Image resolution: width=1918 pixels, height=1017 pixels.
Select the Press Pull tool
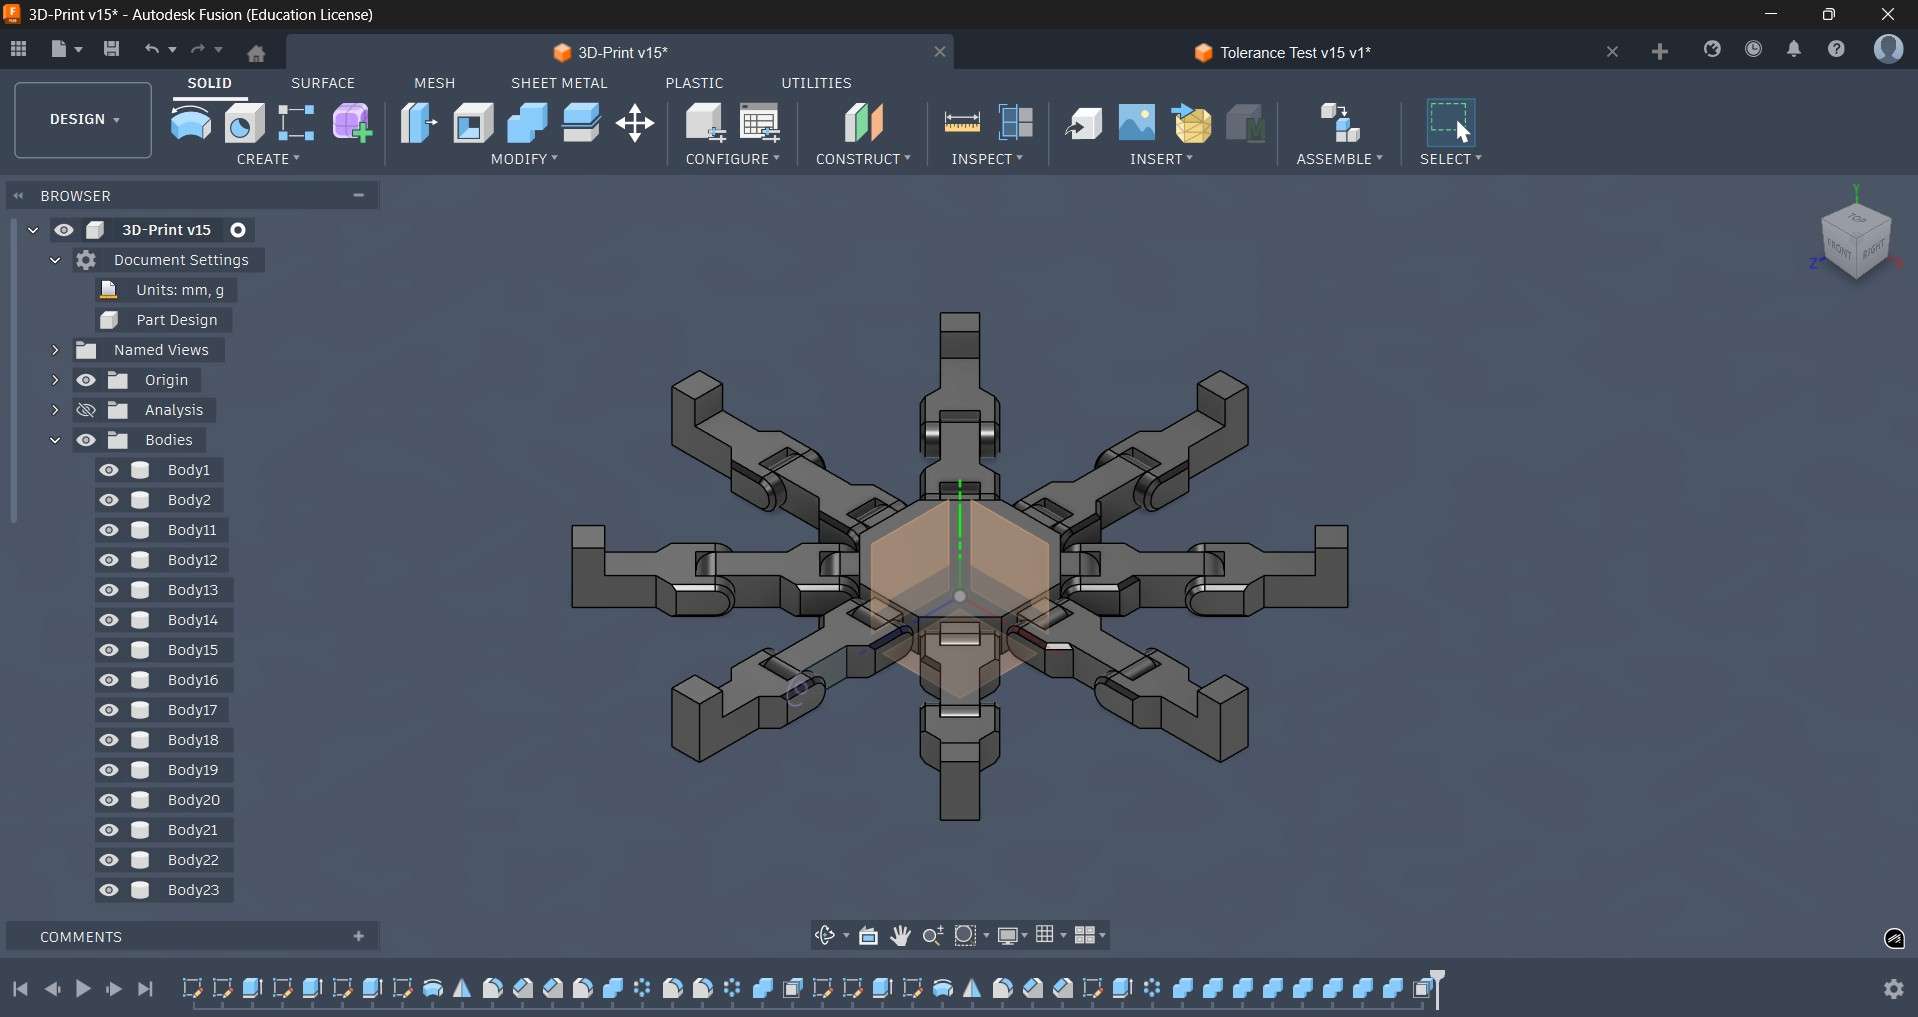click(420, 124)
